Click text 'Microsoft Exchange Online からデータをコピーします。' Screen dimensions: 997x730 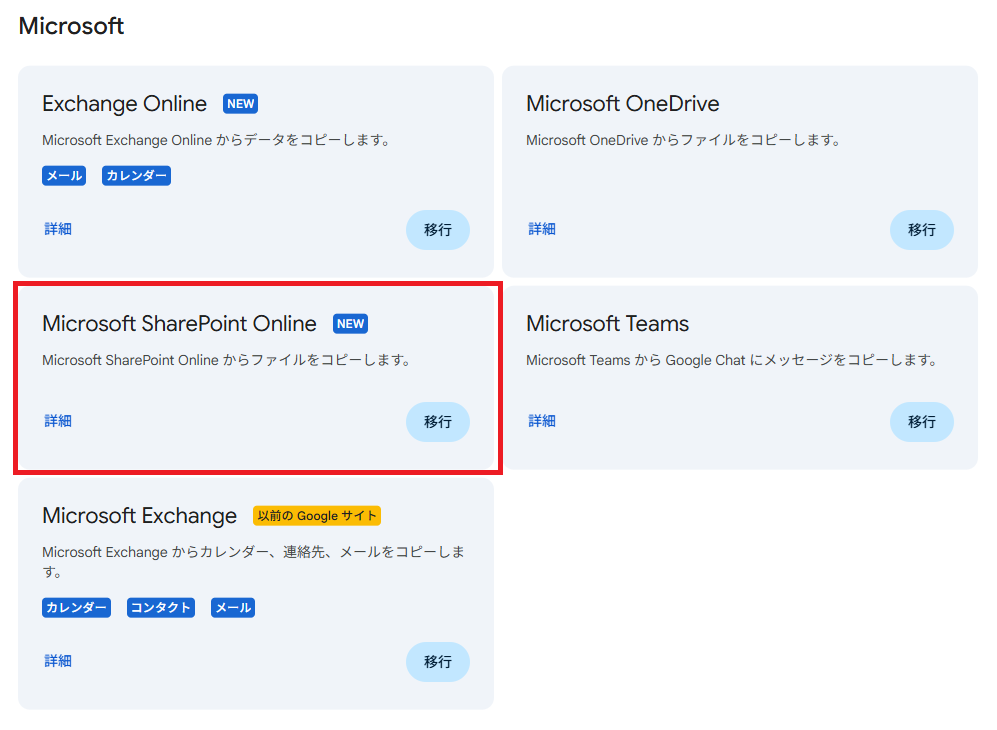tap(216, 140)
